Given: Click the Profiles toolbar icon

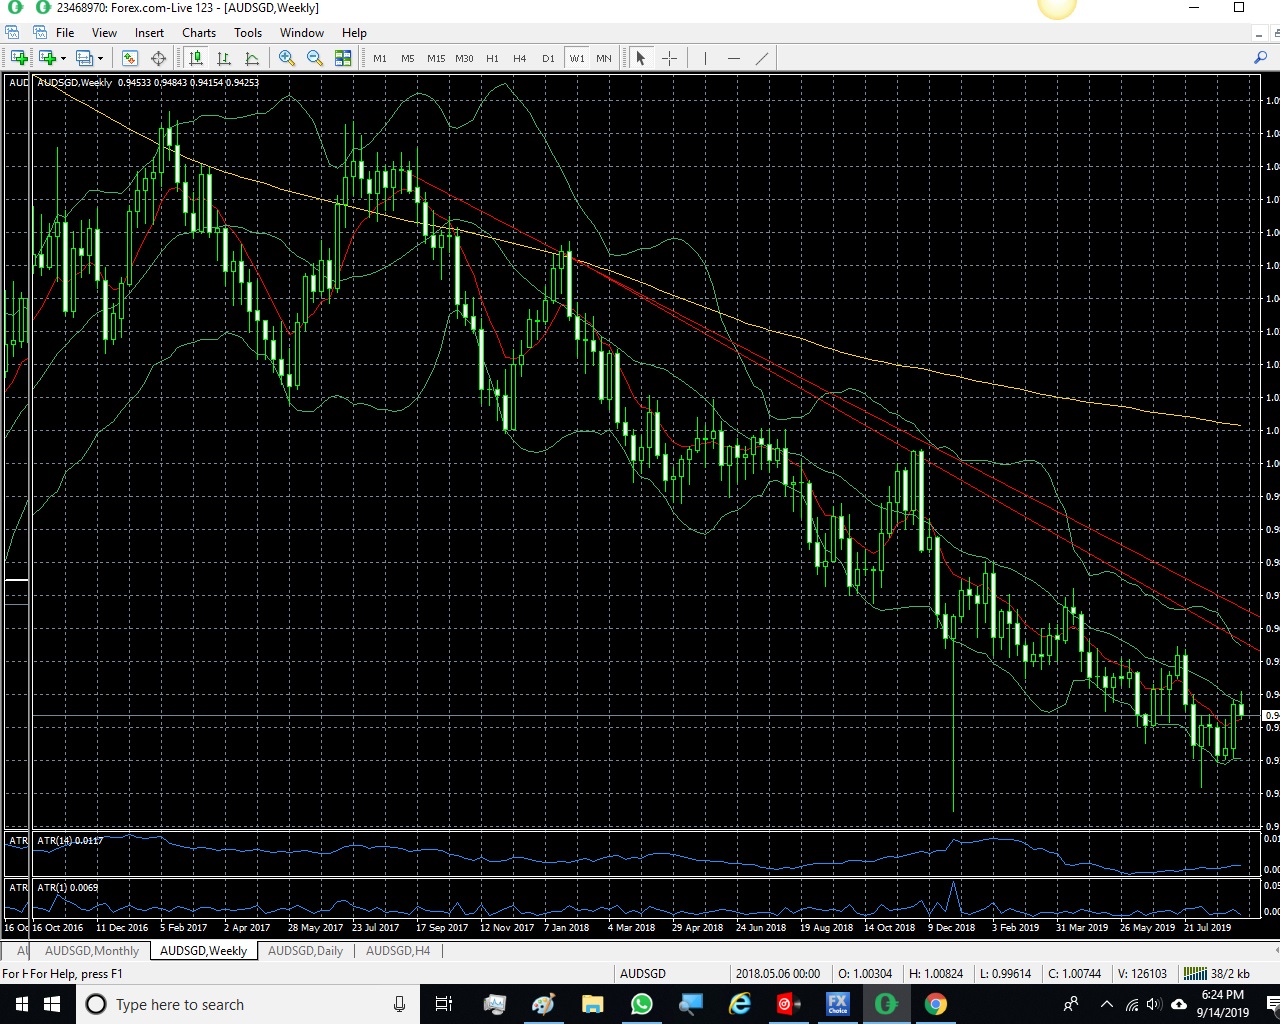Looking at the screenshot, I should point(85,58).
